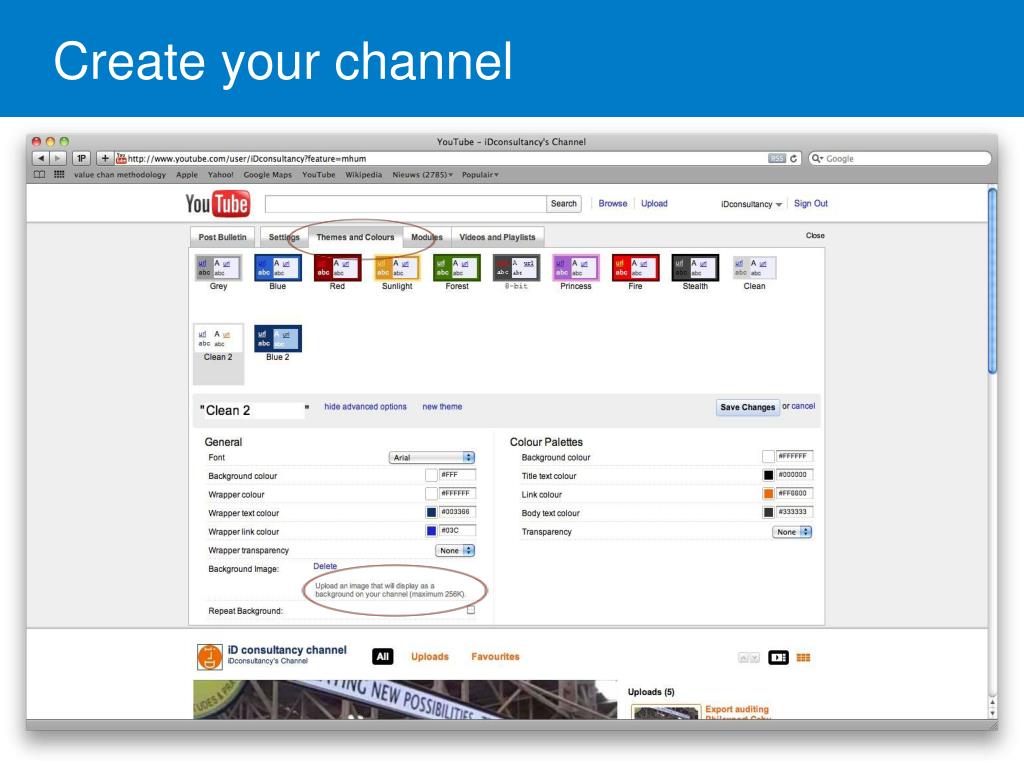Open the Colour Palettes Transparency dropdown
Screen dimensions: 1024x768
coord(792,532)
